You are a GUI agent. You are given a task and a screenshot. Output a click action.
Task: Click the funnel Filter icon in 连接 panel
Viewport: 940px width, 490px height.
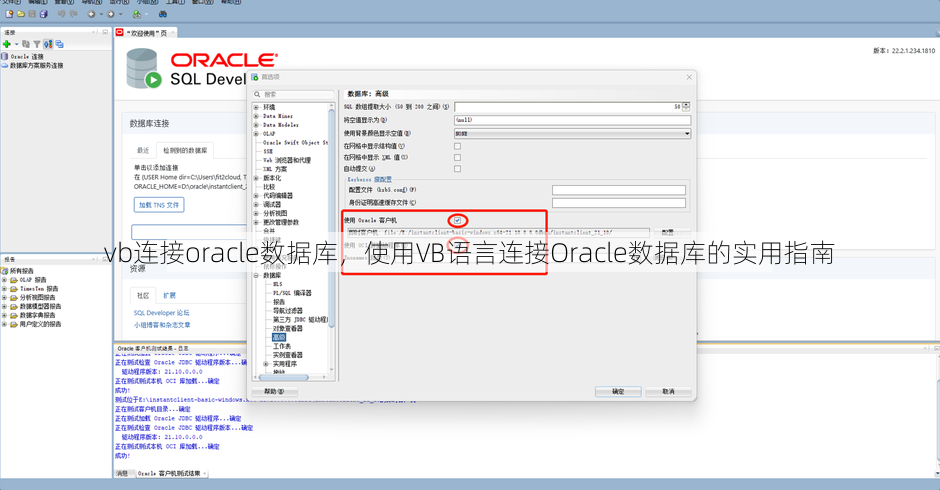37,44
